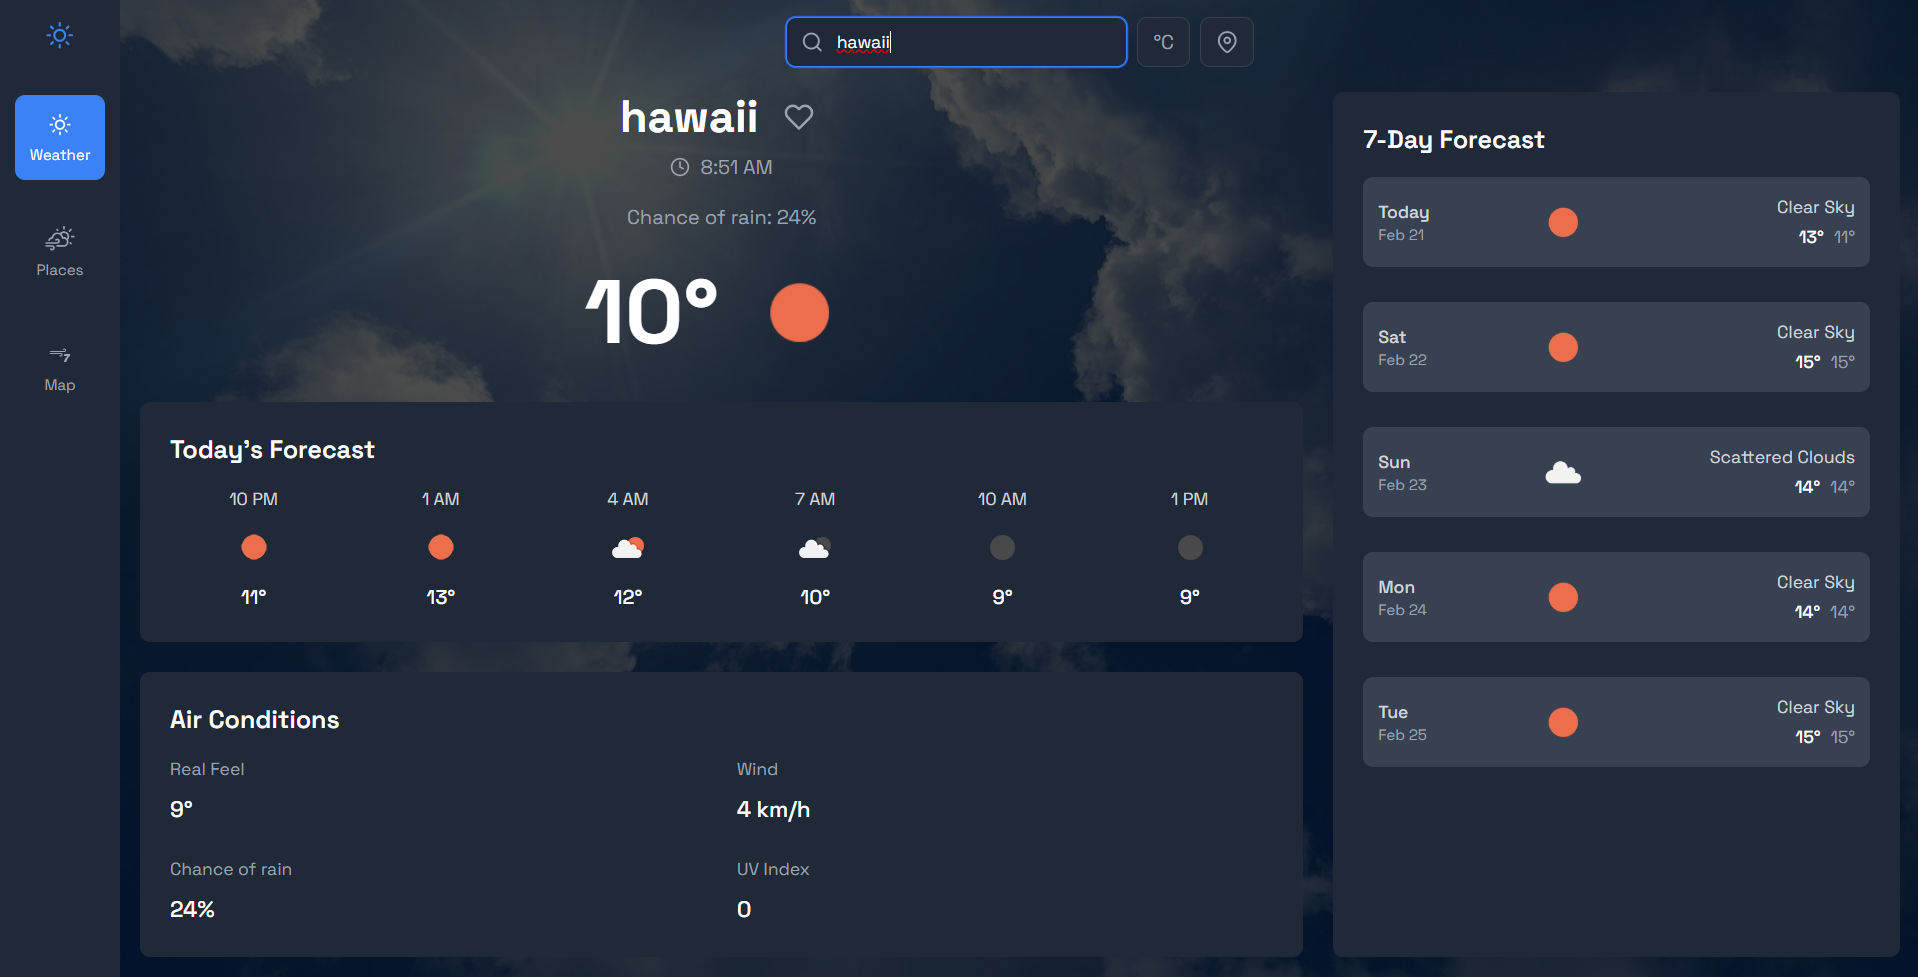Open the Places tab in sidebar
1918x977 pixels.
60,252
